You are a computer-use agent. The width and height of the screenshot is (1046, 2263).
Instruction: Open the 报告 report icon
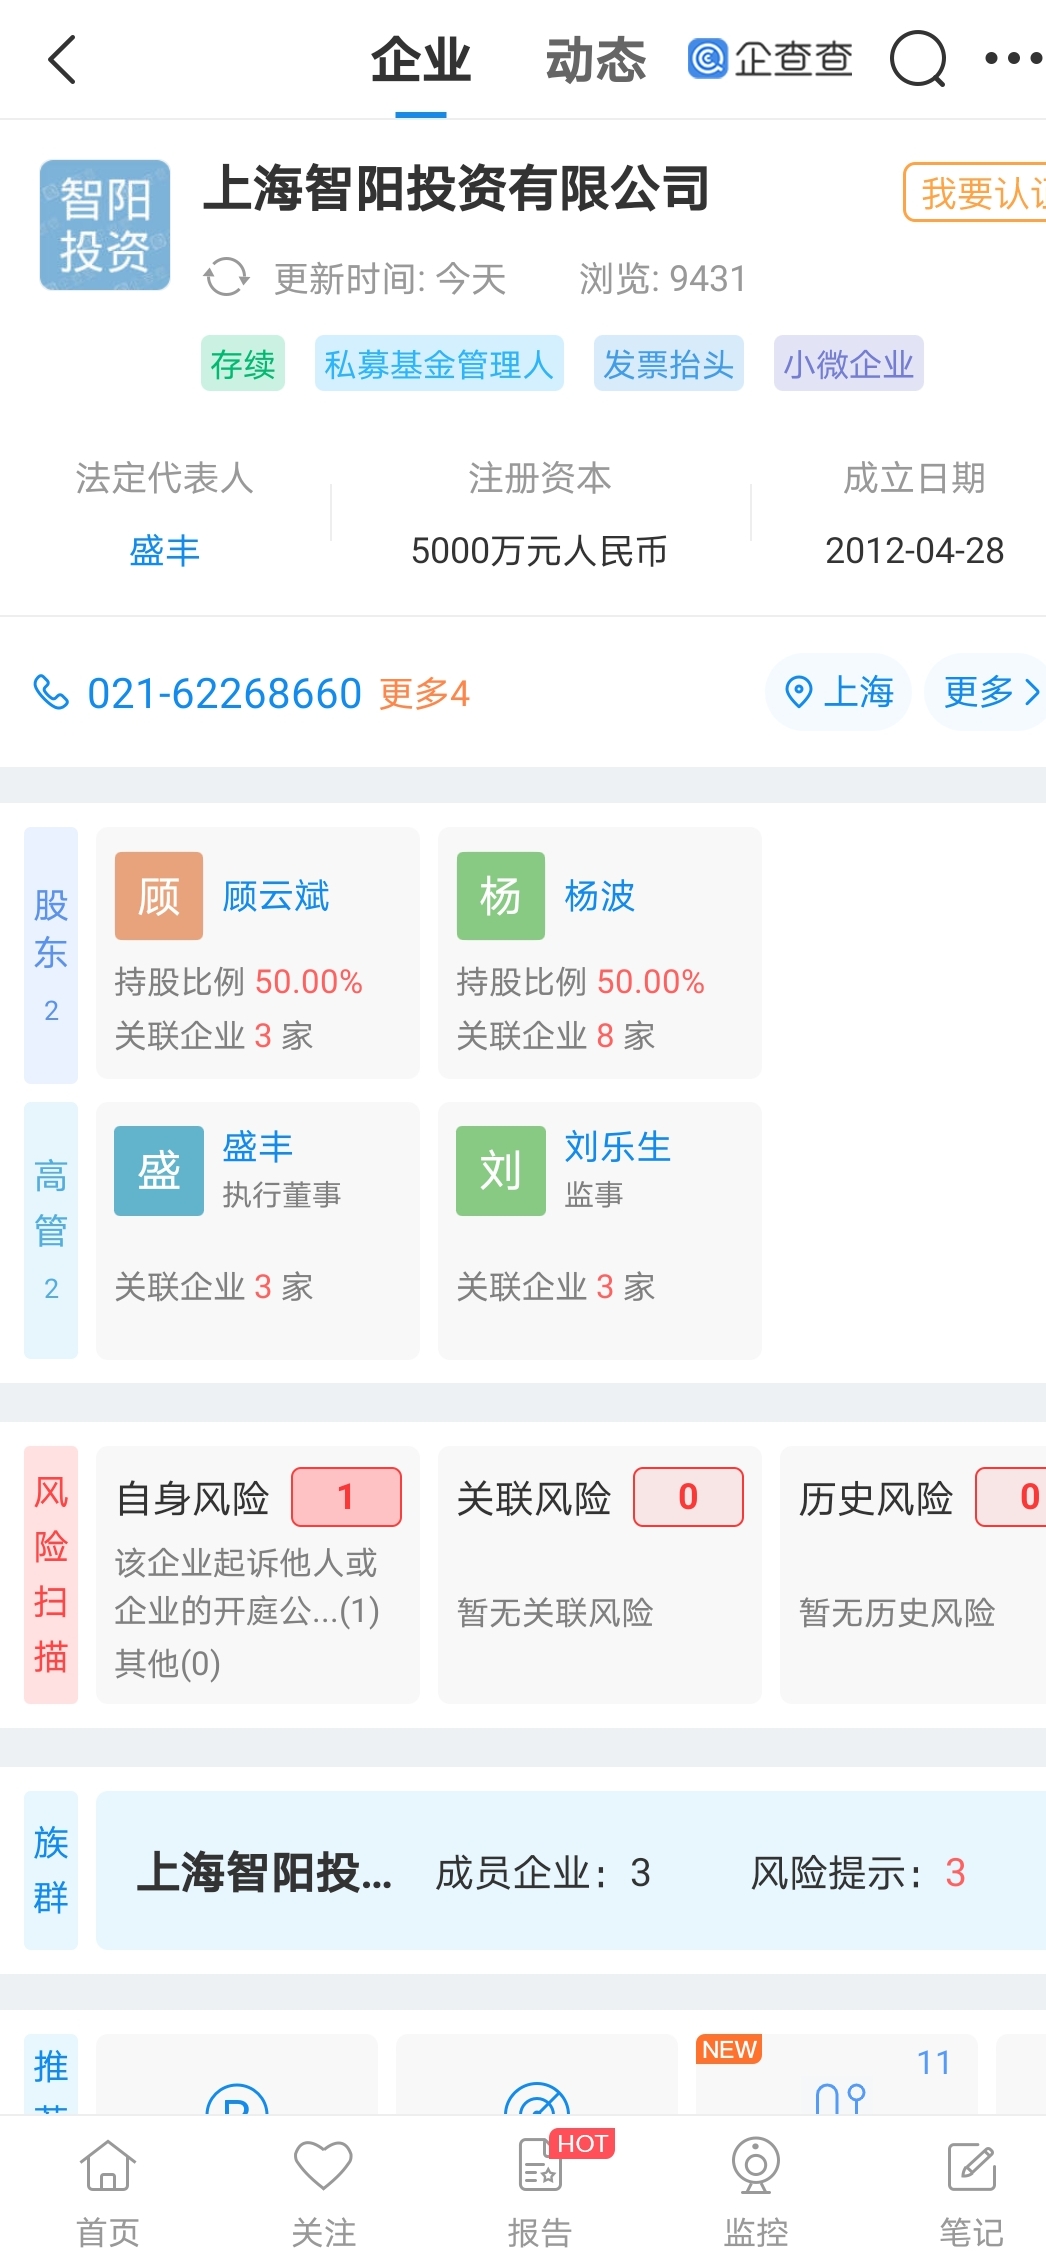[x=540, y=2167]
